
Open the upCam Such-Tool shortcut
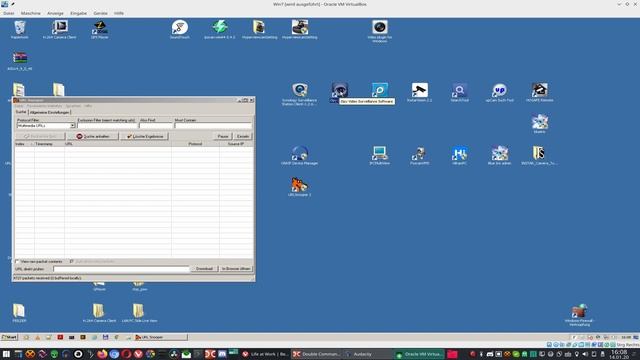click(499, 92)
